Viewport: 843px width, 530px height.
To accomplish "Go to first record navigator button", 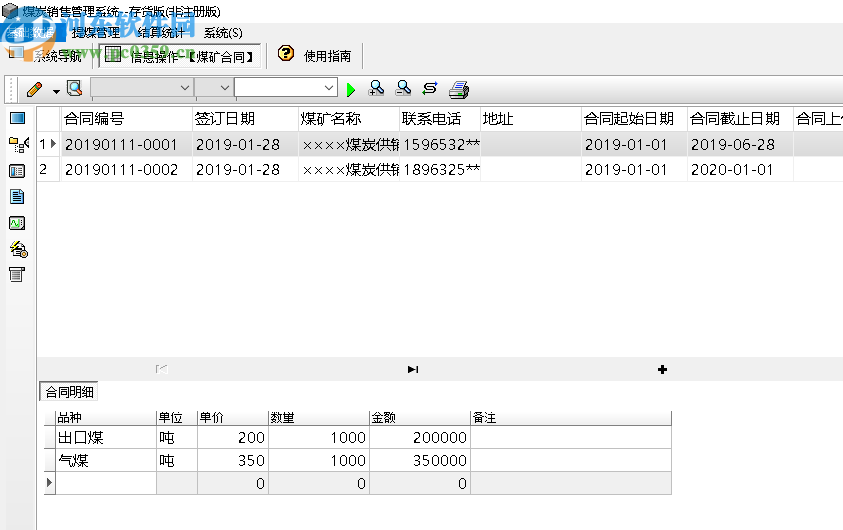I will (161, 369).
